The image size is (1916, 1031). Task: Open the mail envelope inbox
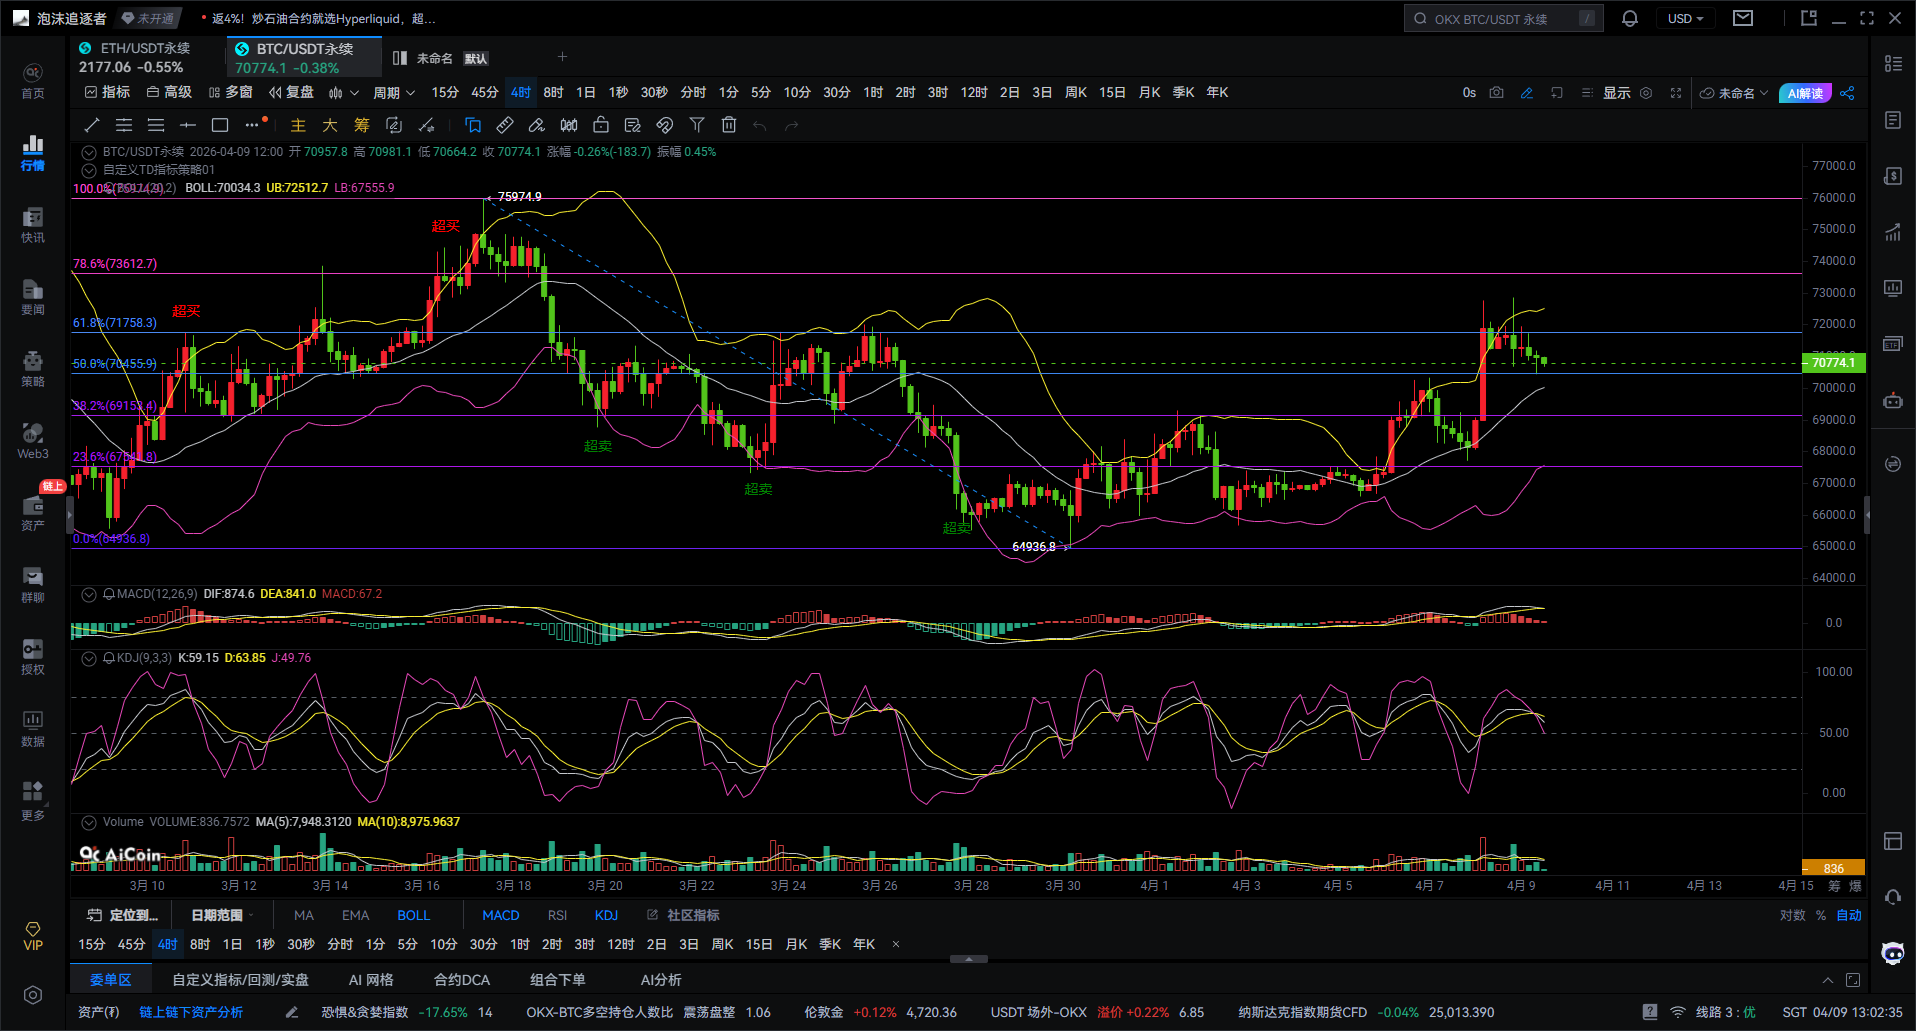1743,19
